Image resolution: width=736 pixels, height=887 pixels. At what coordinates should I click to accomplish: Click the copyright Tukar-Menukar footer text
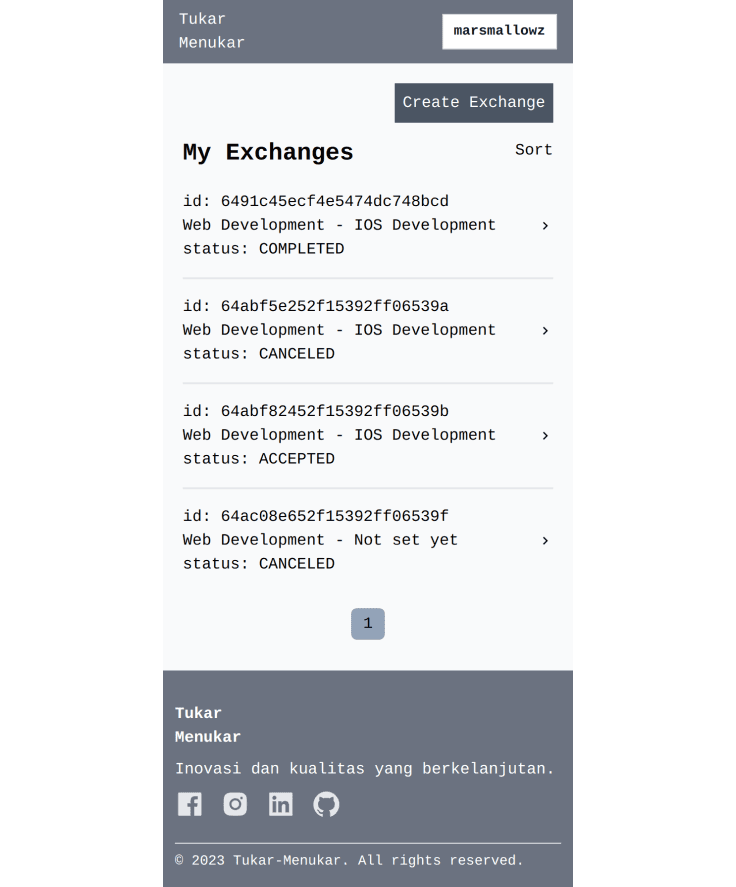click(x=349, y=861)
